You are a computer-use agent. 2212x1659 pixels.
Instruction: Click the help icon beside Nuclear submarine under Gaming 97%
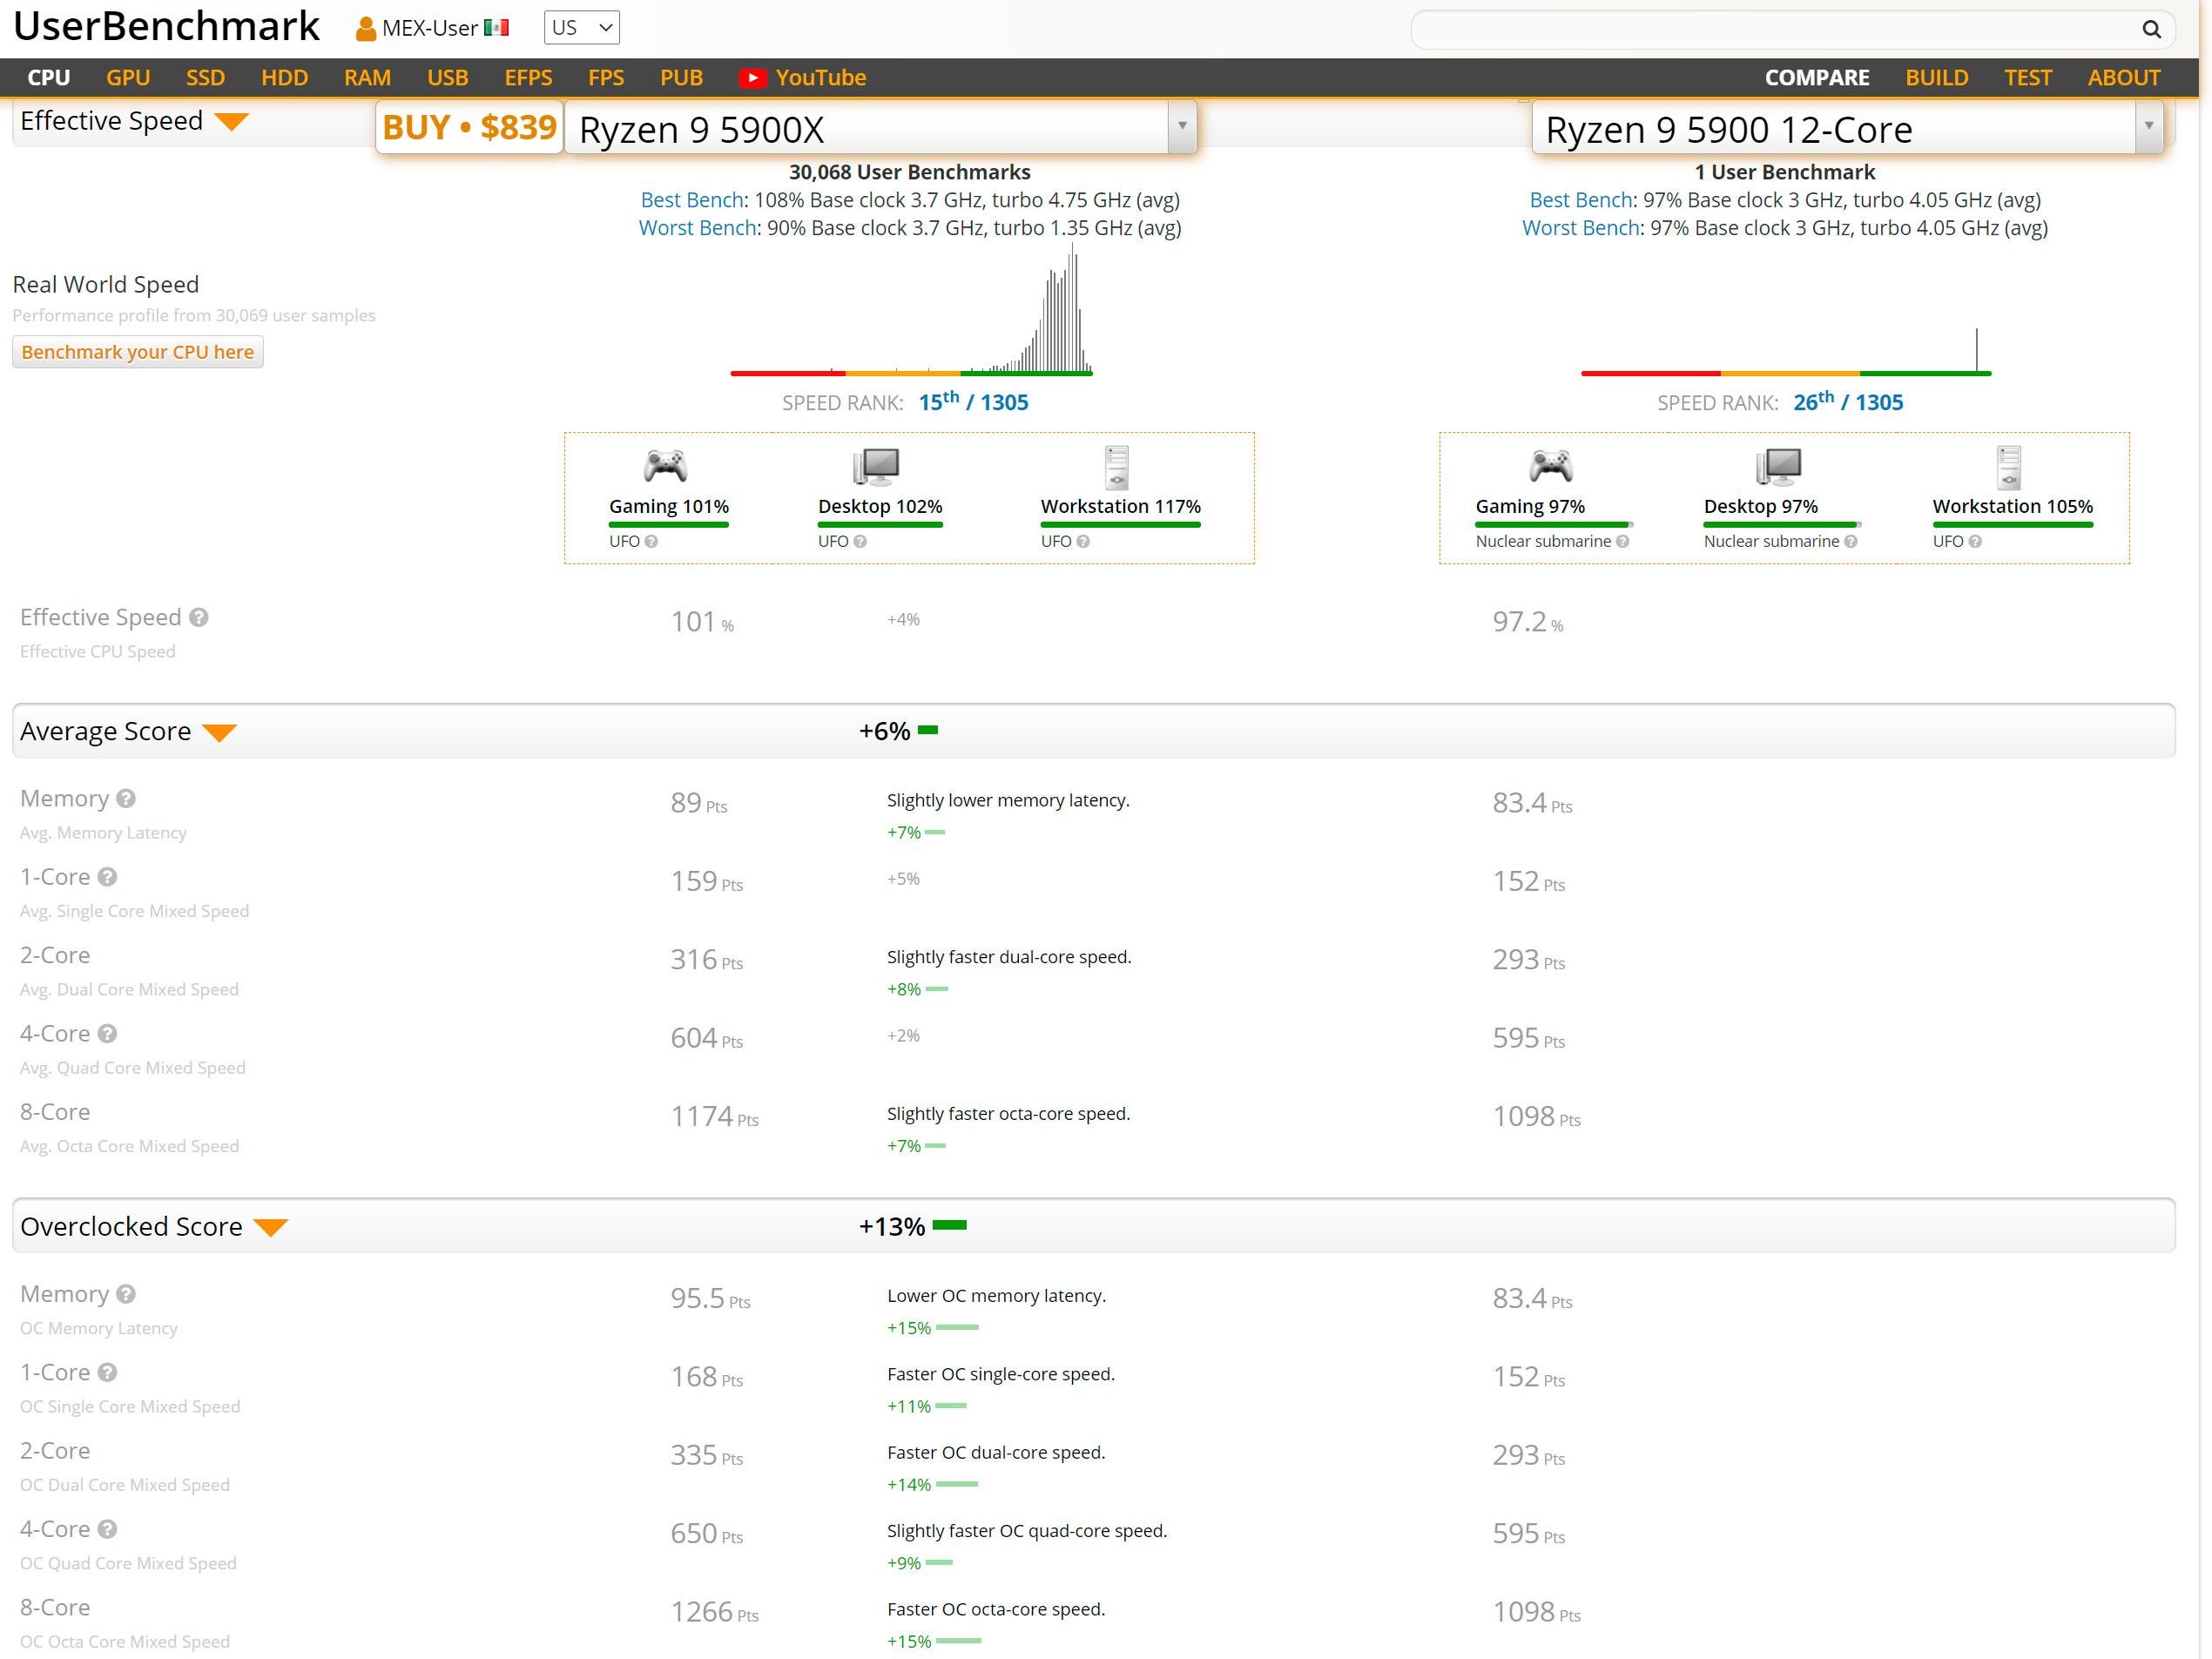(x=1623, y=542)
